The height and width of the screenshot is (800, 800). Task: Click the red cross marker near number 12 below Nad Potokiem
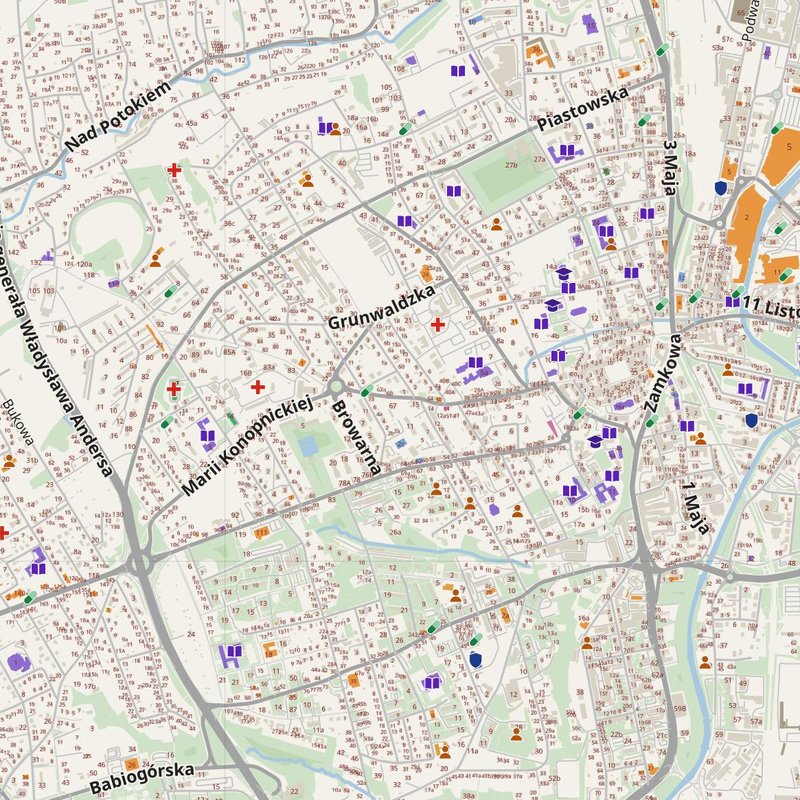pyautogui.click(x=174, y=170)
